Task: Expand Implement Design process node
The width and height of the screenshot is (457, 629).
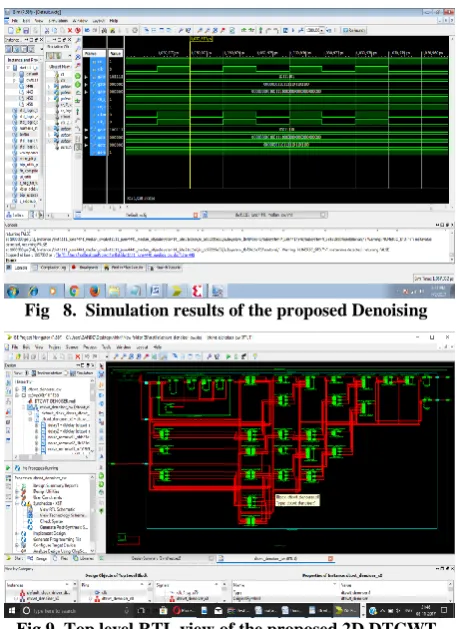Action: 17,534
